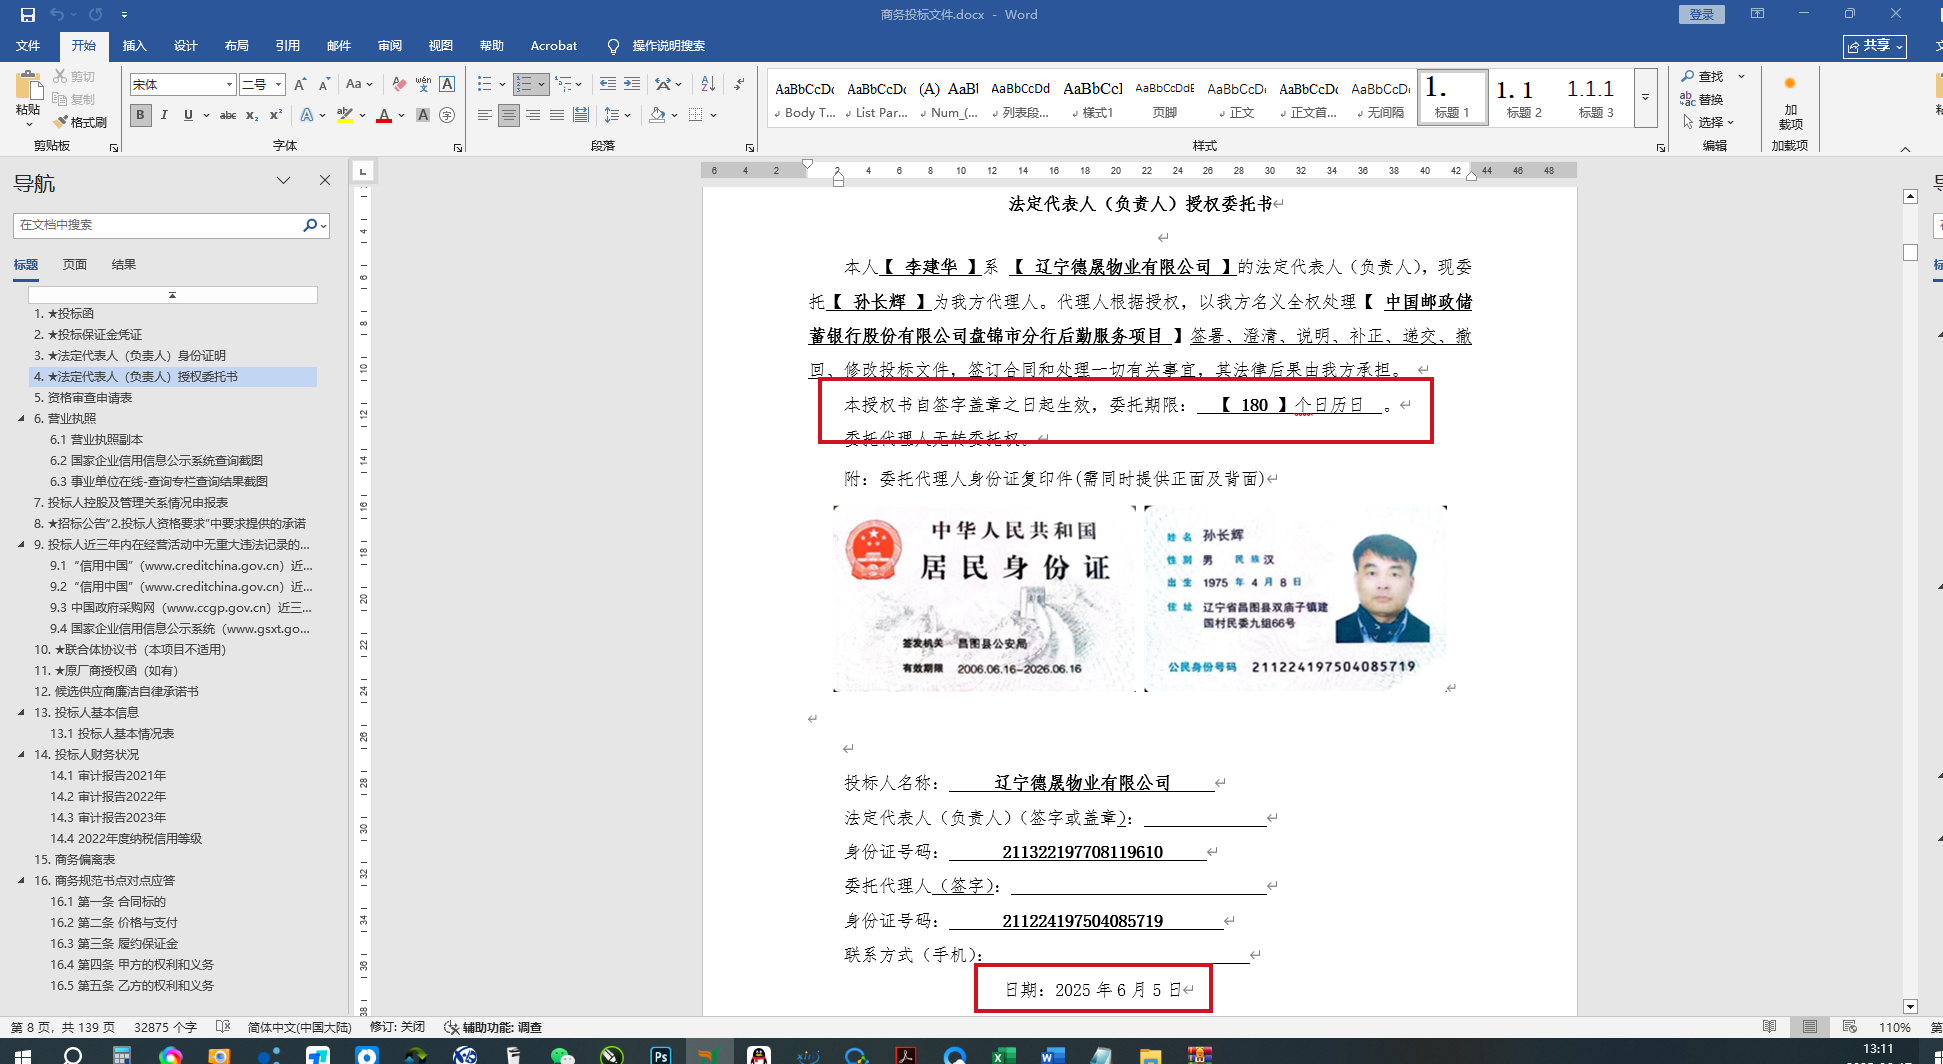Collapse the 14. 投标人财务状况 heading in navigation
The height and width of the screenshot is (1064, 1943).
(21, 755)
